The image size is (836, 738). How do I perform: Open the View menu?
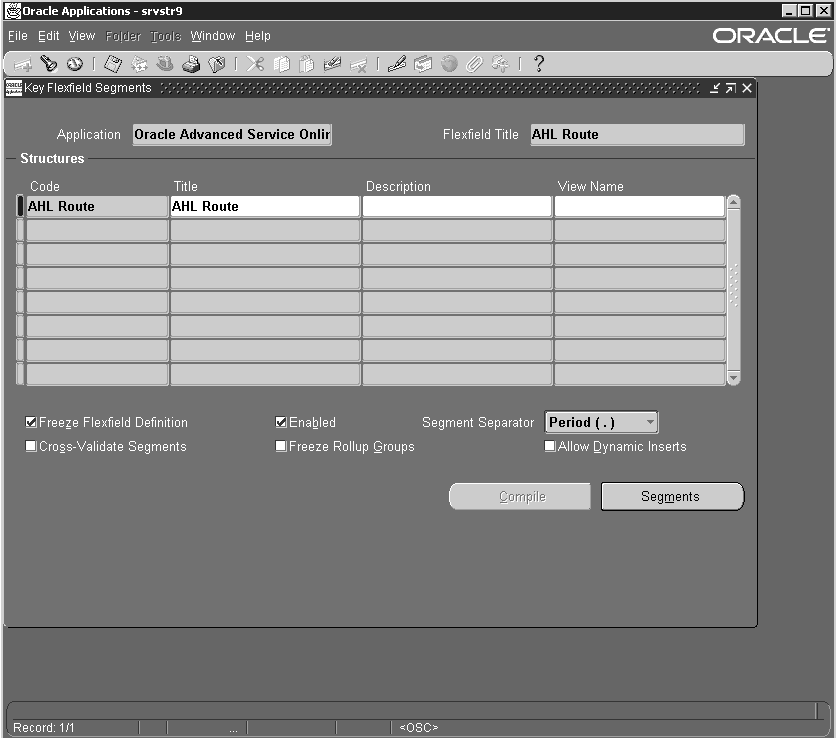(82, 36)
